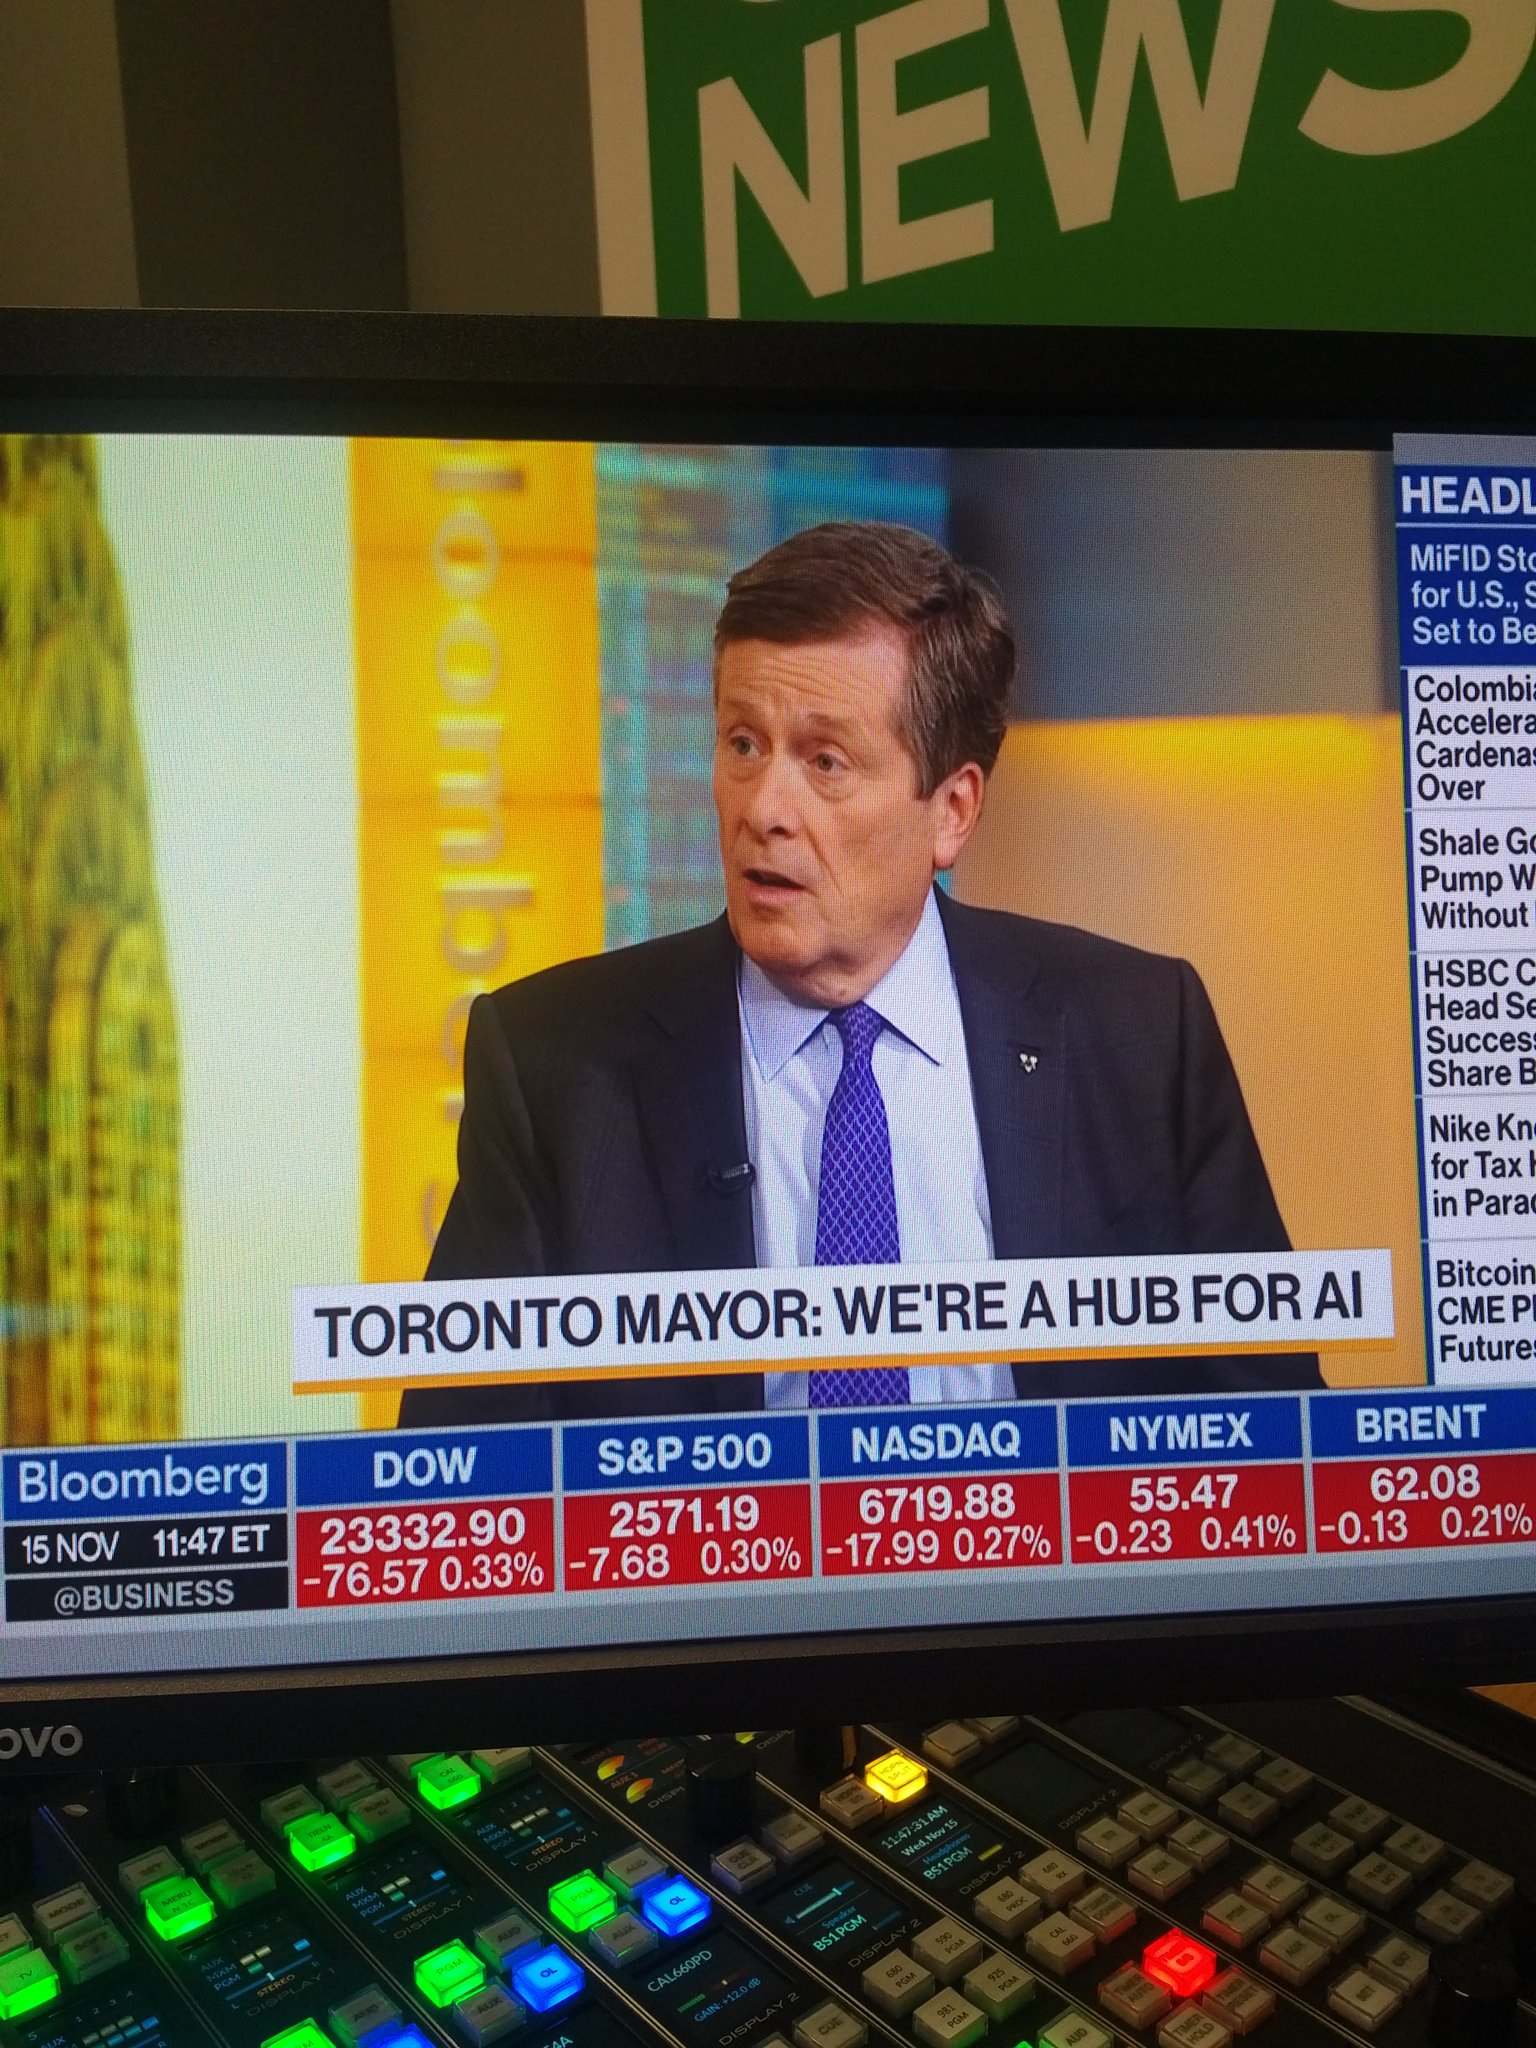Select the @BUSINESS handle under the date
The image size is (1536, 2048).
[x=143, y=1593]
